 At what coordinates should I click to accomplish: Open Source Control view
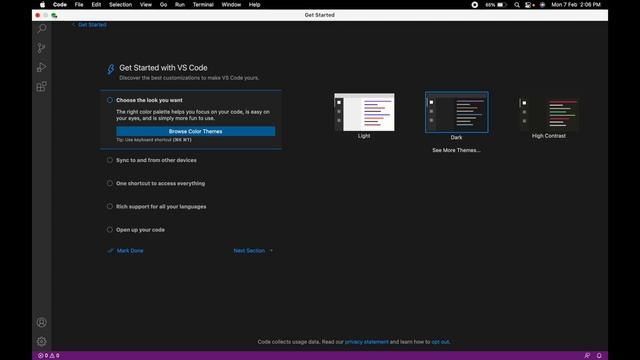pos(42,48)
